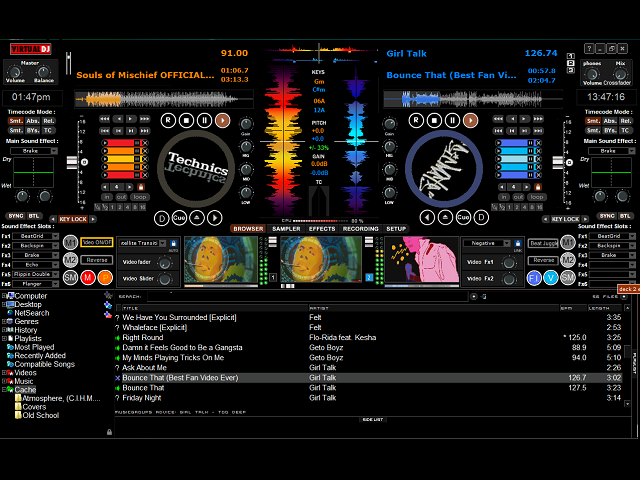The image size is (640, 480).
Task: Click the D button on right deck
Action: click(481, 218)
